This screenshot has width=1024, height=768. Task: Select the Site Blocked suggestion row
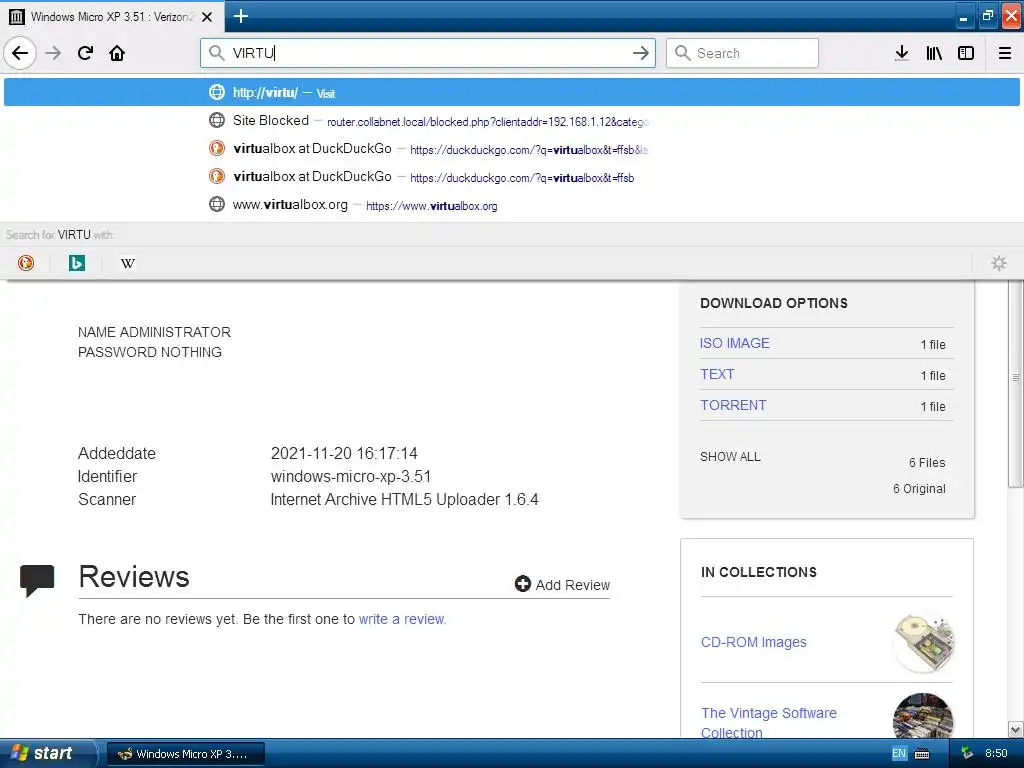[x=511, y=121]
